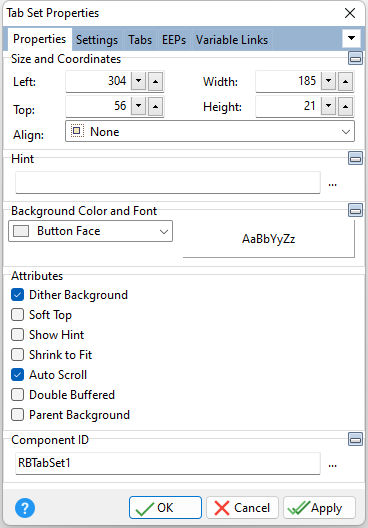
Task: Switch to the Settings tab
Action: (x=97, y=40)
